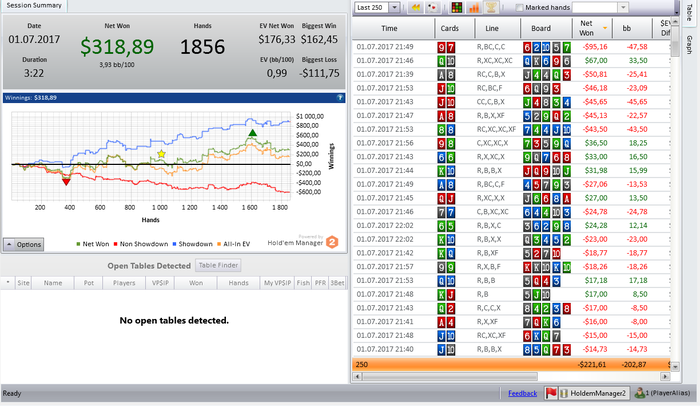
Task: Click horizontal scrollbar left arrow
Action: [x=357, y=377]
